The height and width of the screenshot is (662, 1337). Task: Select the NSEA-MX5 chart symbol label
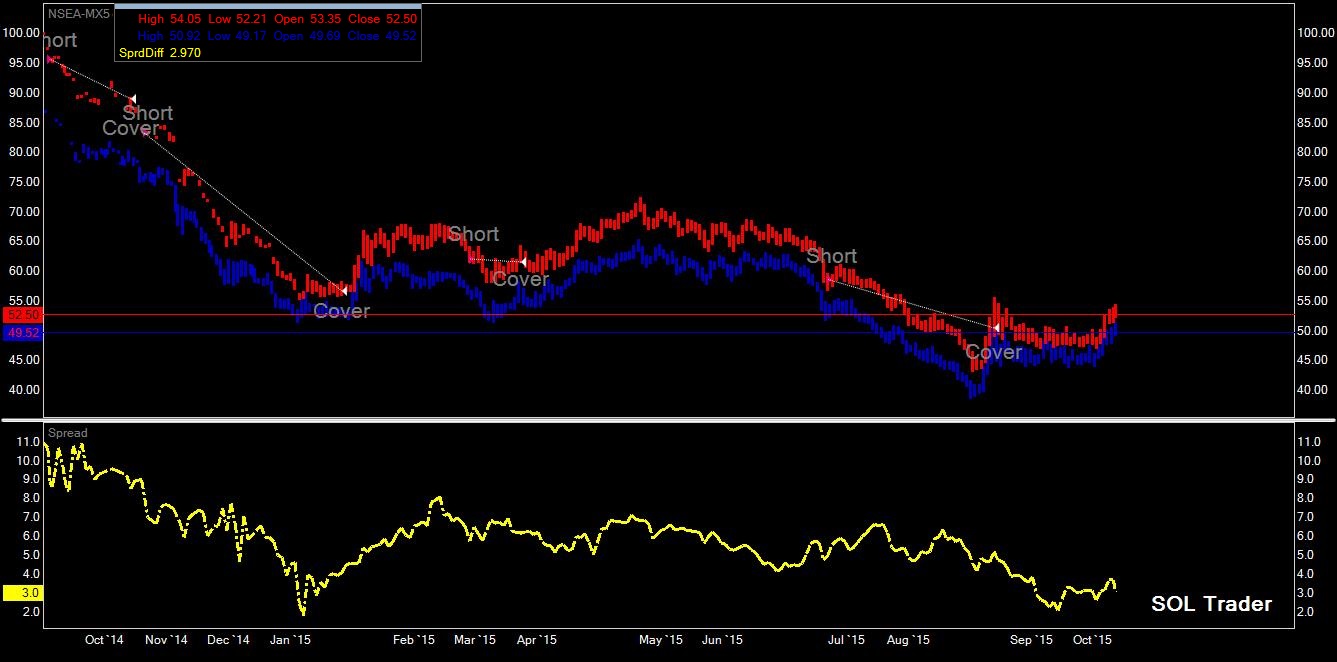[x=79, y=15]
